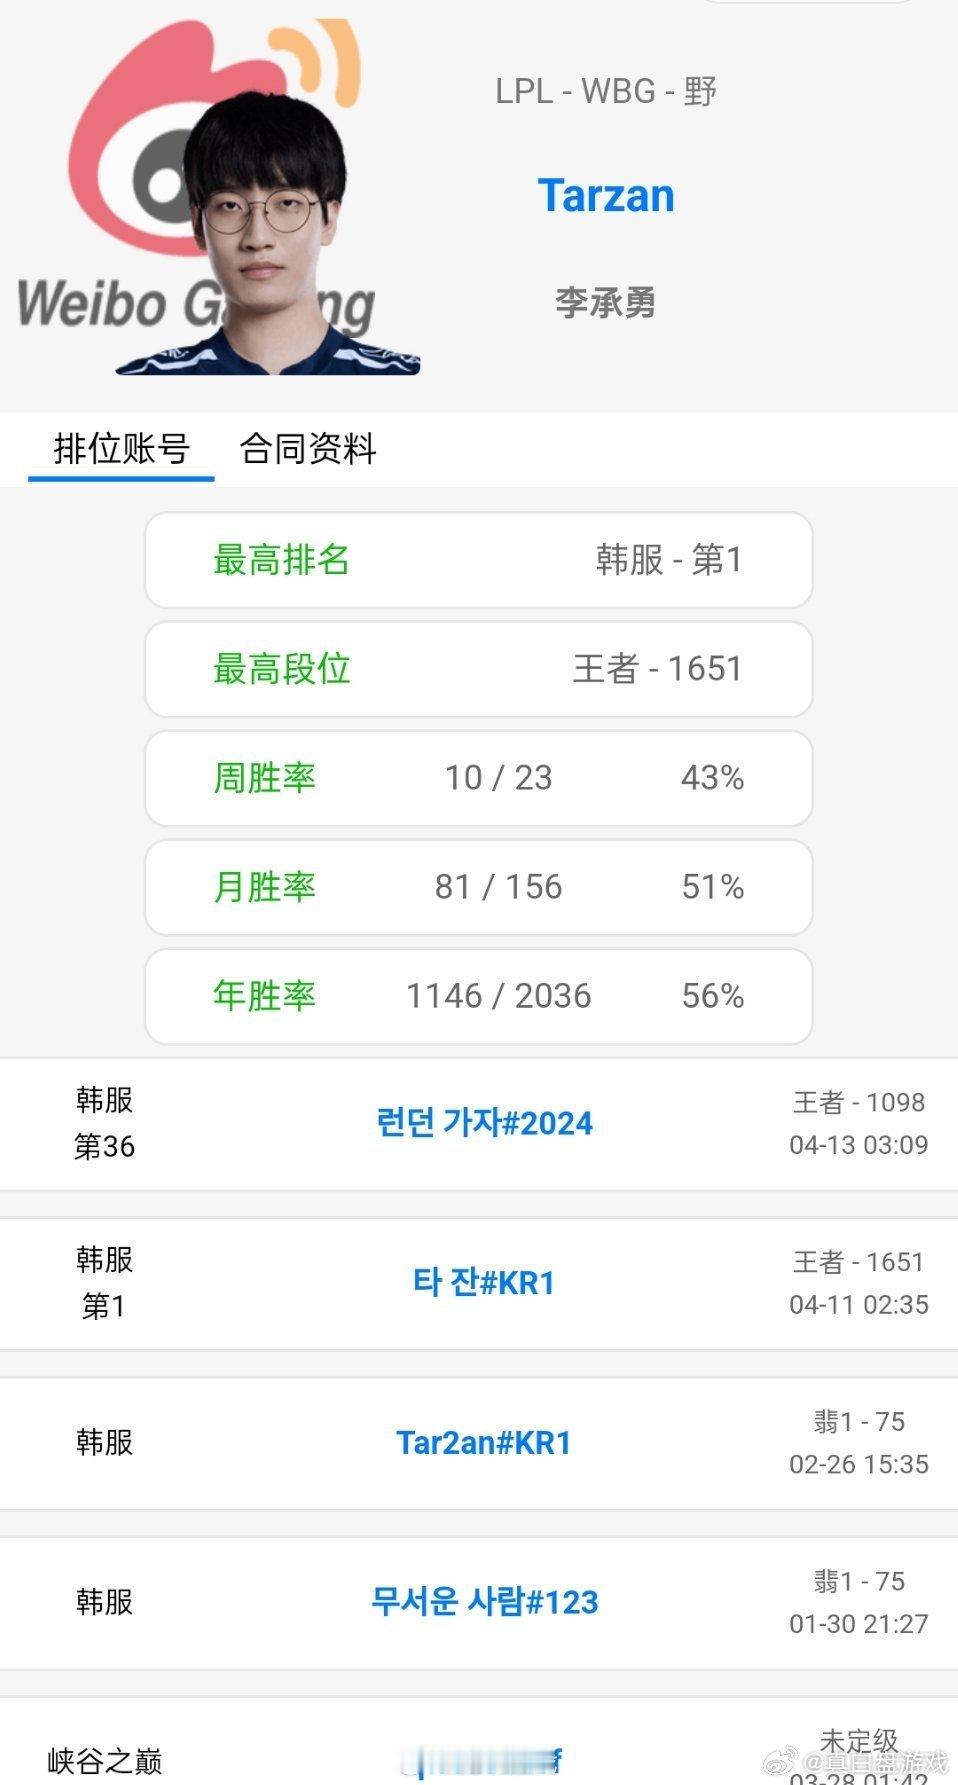Click the 韩服 第1 rank label

101,1283
